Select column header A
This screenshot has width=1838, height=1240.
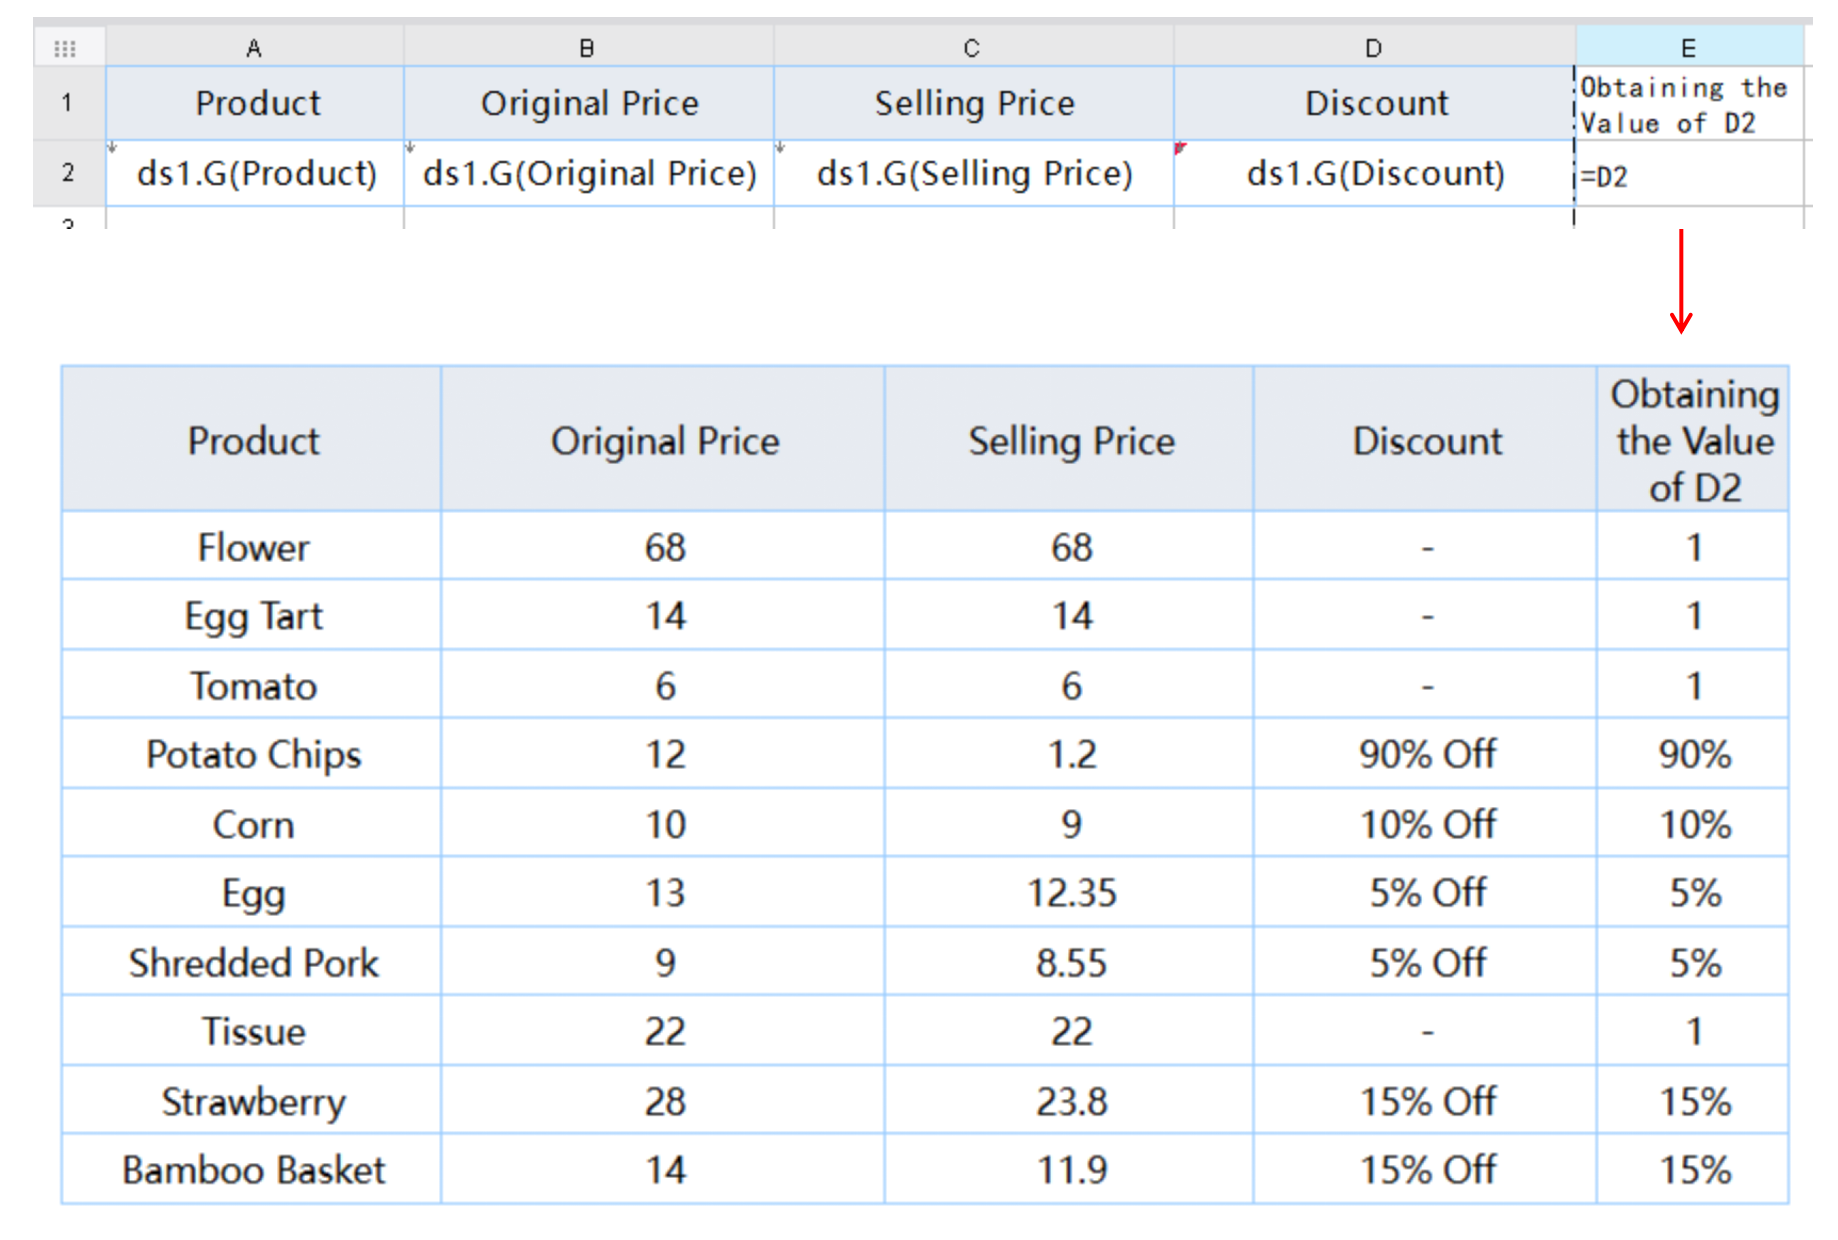coord(256,46)
